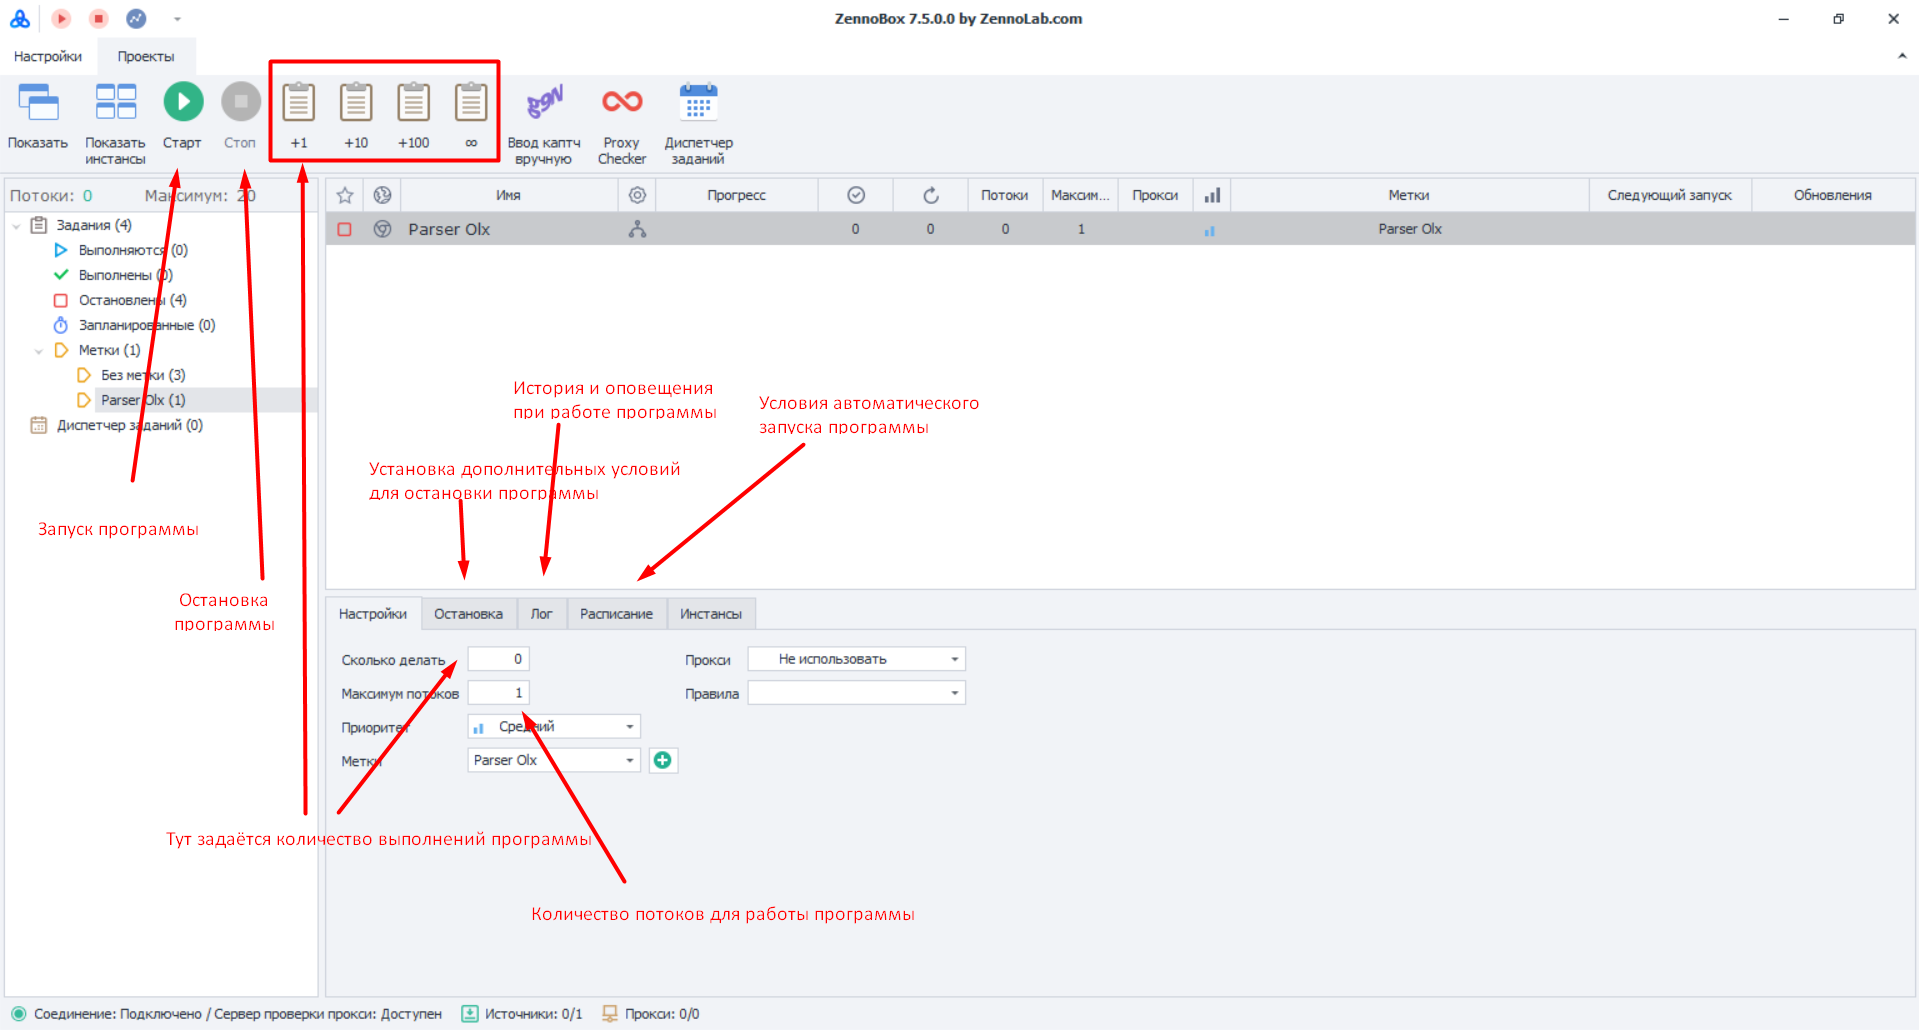Image resolution: width=1919 pixels, height=1030 pixels.
Task: Click the ZennoBox app icon in title bar
Action: 20,18
